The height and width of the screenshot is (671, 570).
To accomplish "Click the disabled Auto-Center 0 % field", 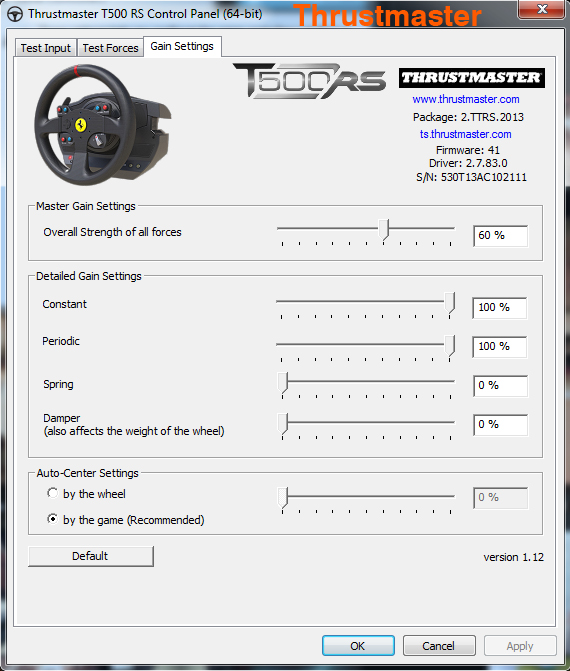I will tap(500, 498).
